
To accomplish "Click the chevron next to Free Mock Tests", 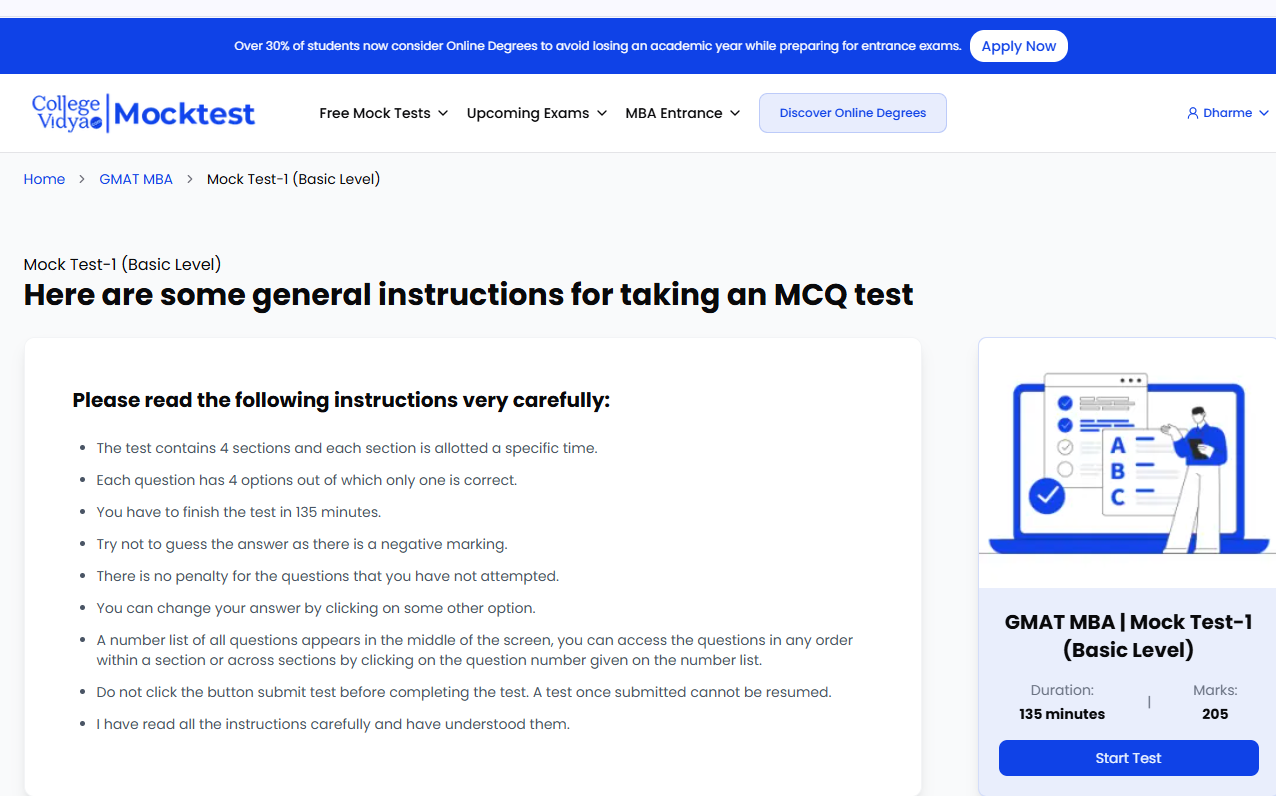I will coord(443,113).
